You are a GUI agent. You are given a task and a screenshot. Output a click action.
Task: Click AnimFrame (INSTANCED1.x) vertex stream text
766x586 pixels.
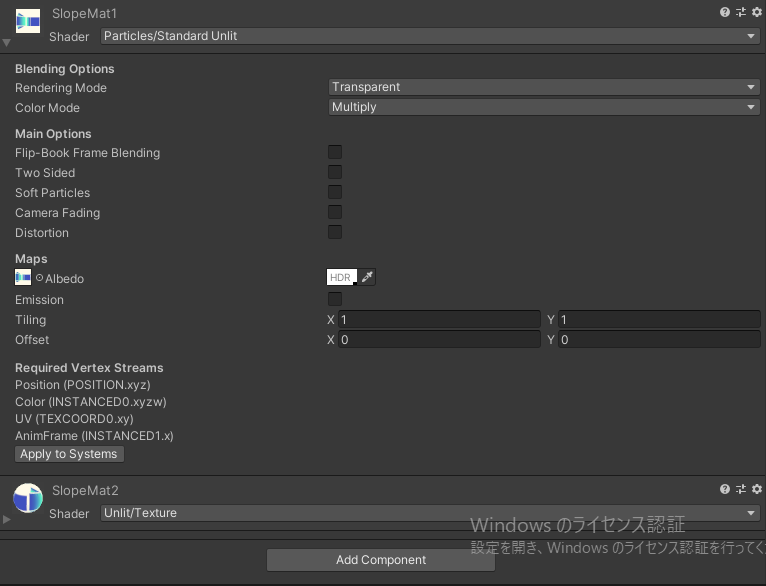(94, 436)
